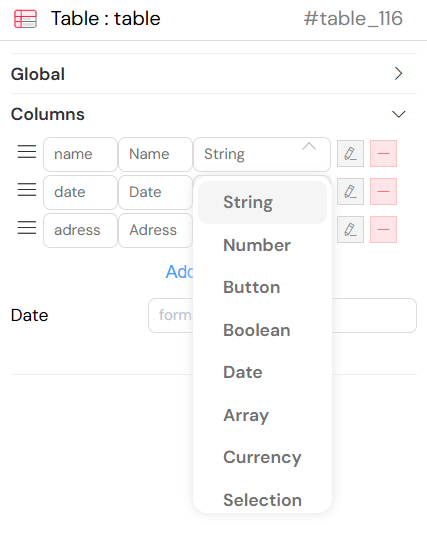
Task: Collapse the Columns section chevron
Action: [x=398, y=114]
